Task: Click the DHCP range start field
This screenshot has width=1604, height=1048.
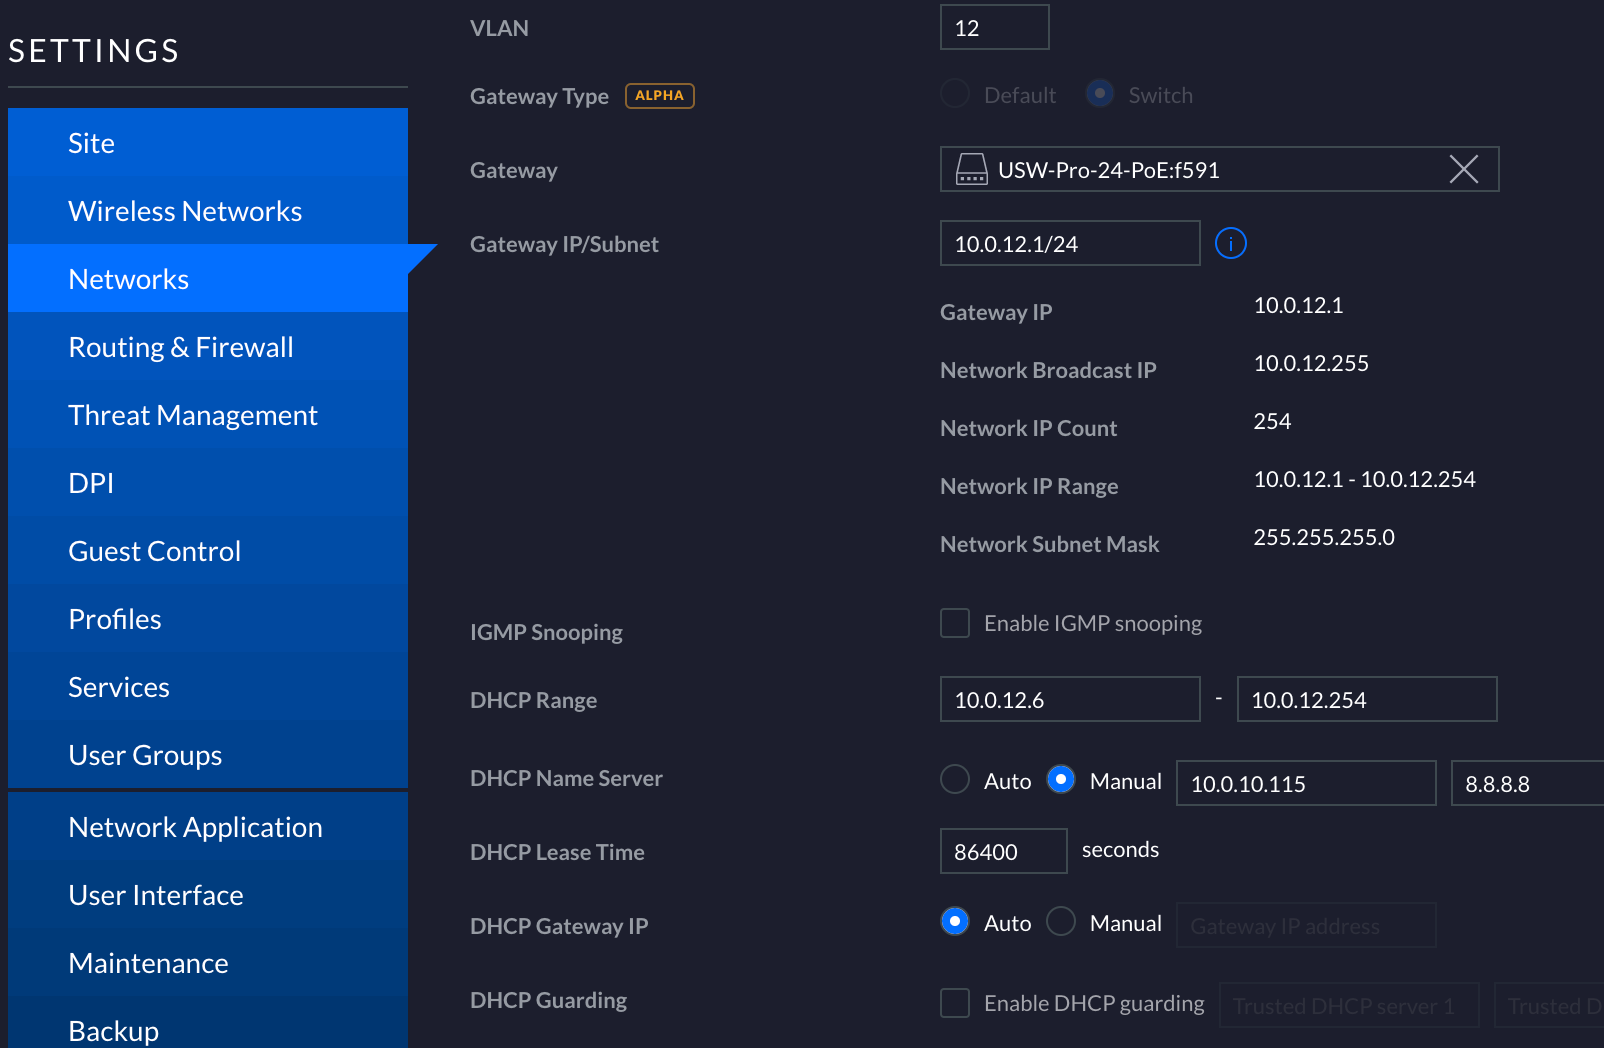Action: pyautogui.click(x=1069, y=700)
